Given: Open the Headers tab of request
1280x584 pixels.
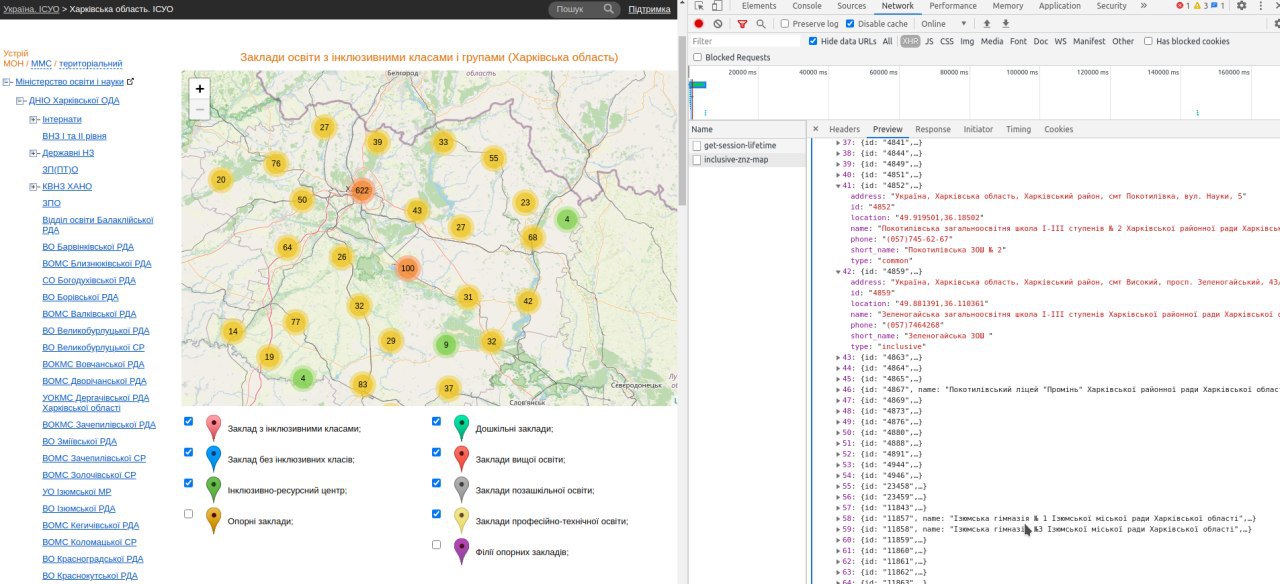Looking at the screenshot, I should [x=844, y=129].
